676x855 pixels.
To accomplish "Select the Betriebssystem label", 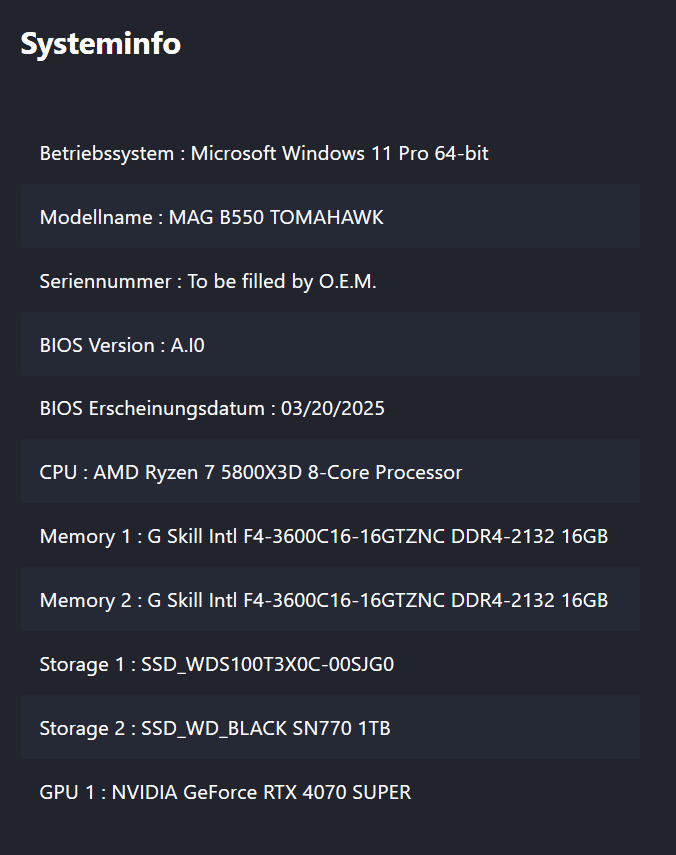I will [x=107, y=153].
